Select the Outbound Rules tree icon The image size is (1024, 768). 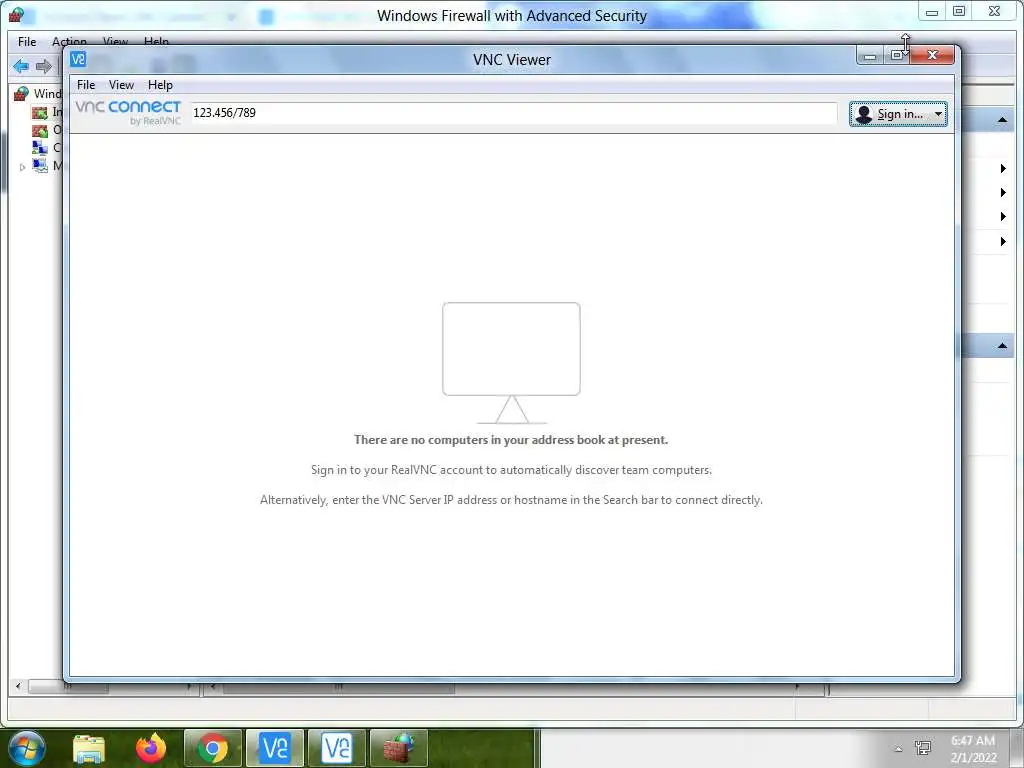coord(40,130)
